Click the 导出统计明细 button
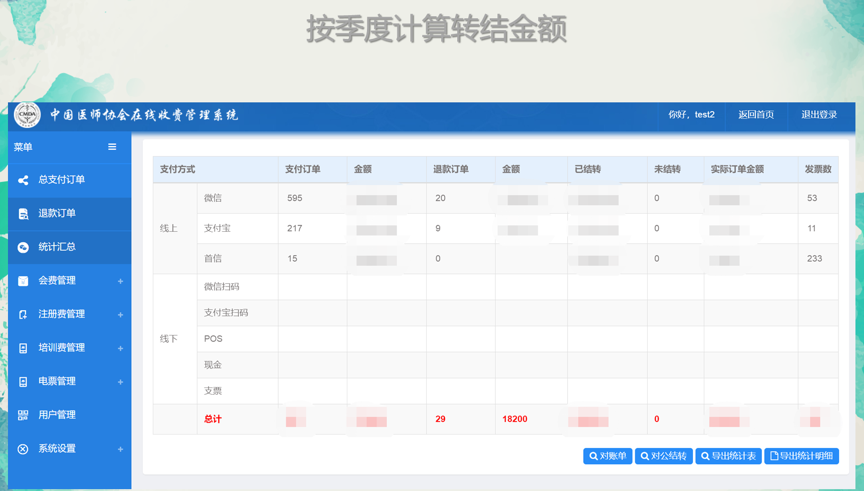The image size is (864, 491). coord(801,456)
